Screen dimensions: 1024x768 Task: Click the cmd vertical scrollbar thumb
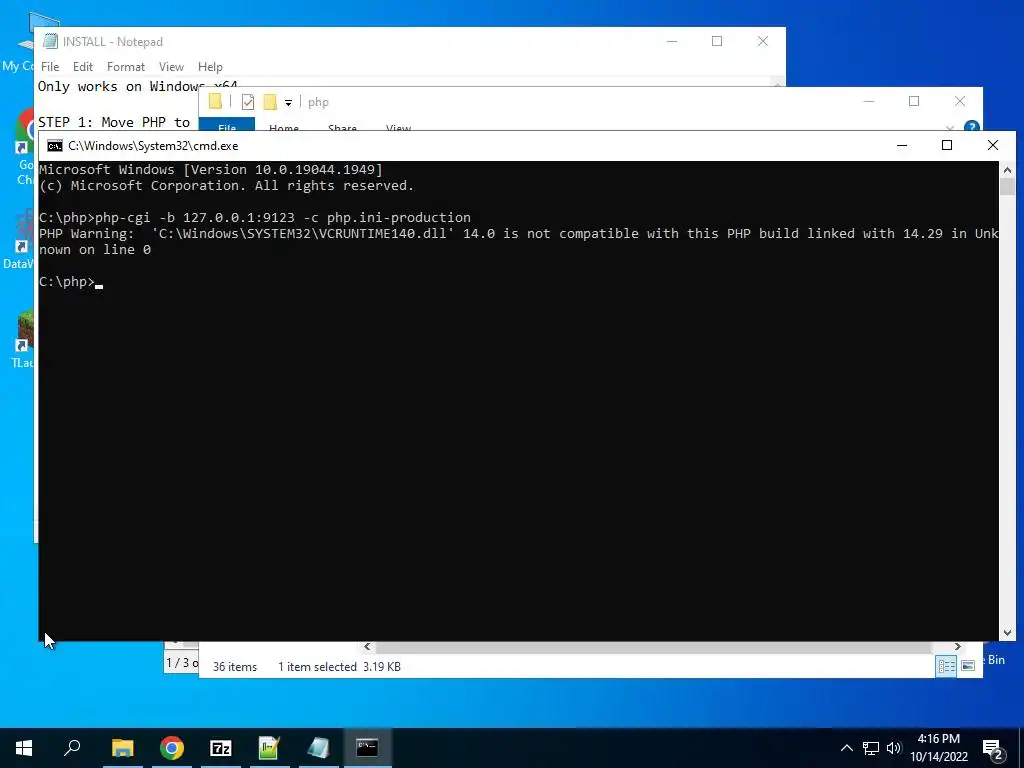1007,187
